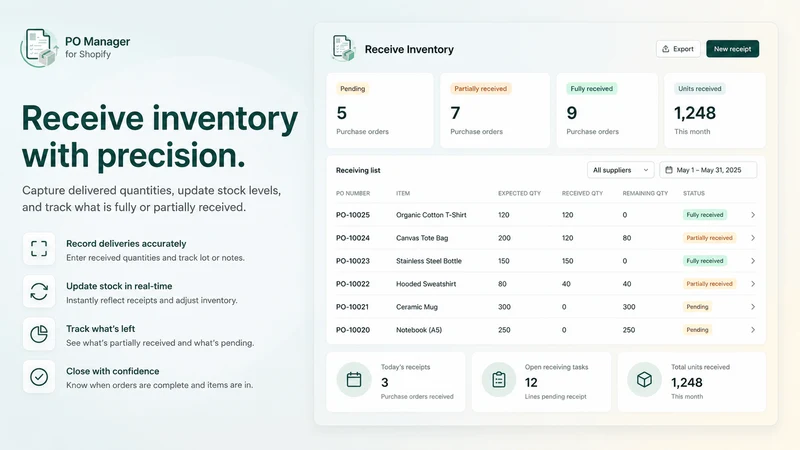
Task: Click Fully received badge on PO-10025
Action: 705,215
